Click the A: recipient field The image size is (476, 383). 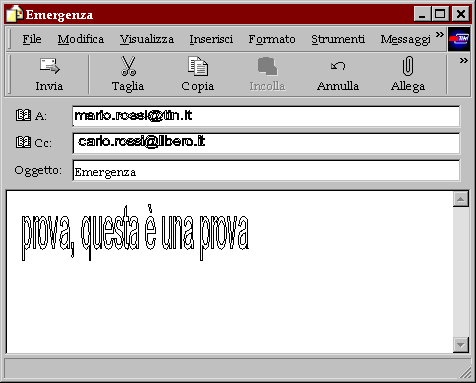(266, 116)
